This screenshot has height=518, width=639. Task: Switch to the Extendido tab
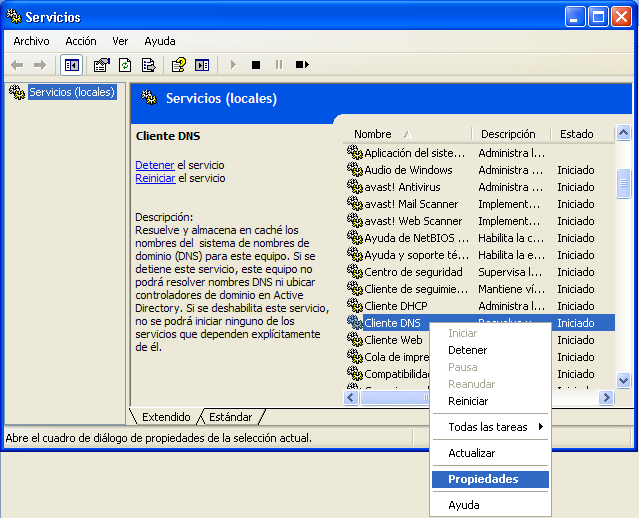pos(166,417)
